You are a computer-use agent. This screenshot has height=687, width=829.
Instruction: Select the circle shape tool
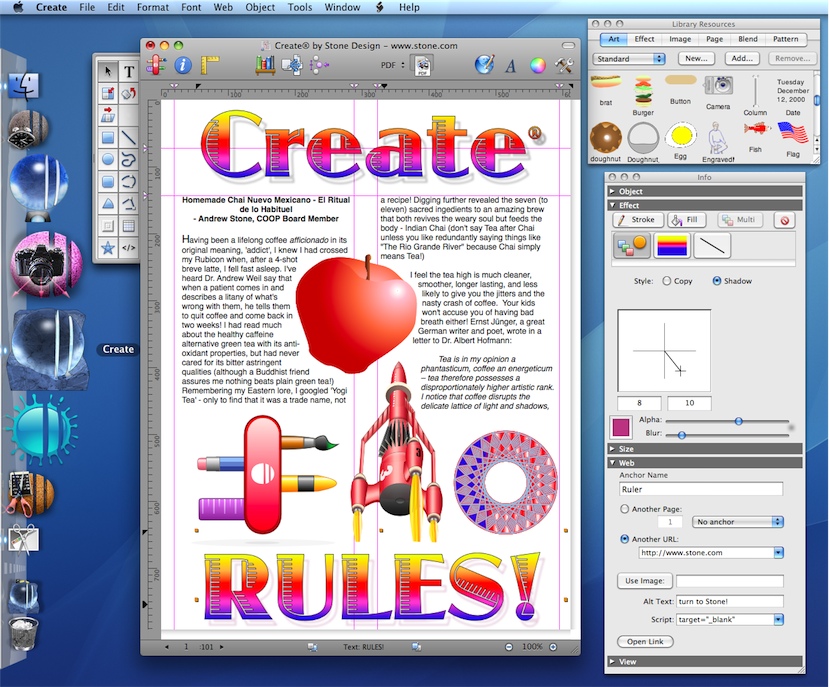108,159
